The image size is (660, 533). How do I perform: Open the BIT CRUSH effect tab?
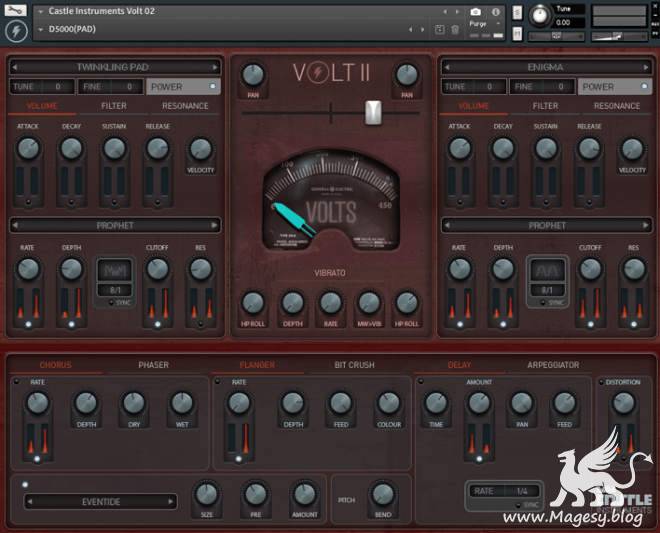point(354,365)
